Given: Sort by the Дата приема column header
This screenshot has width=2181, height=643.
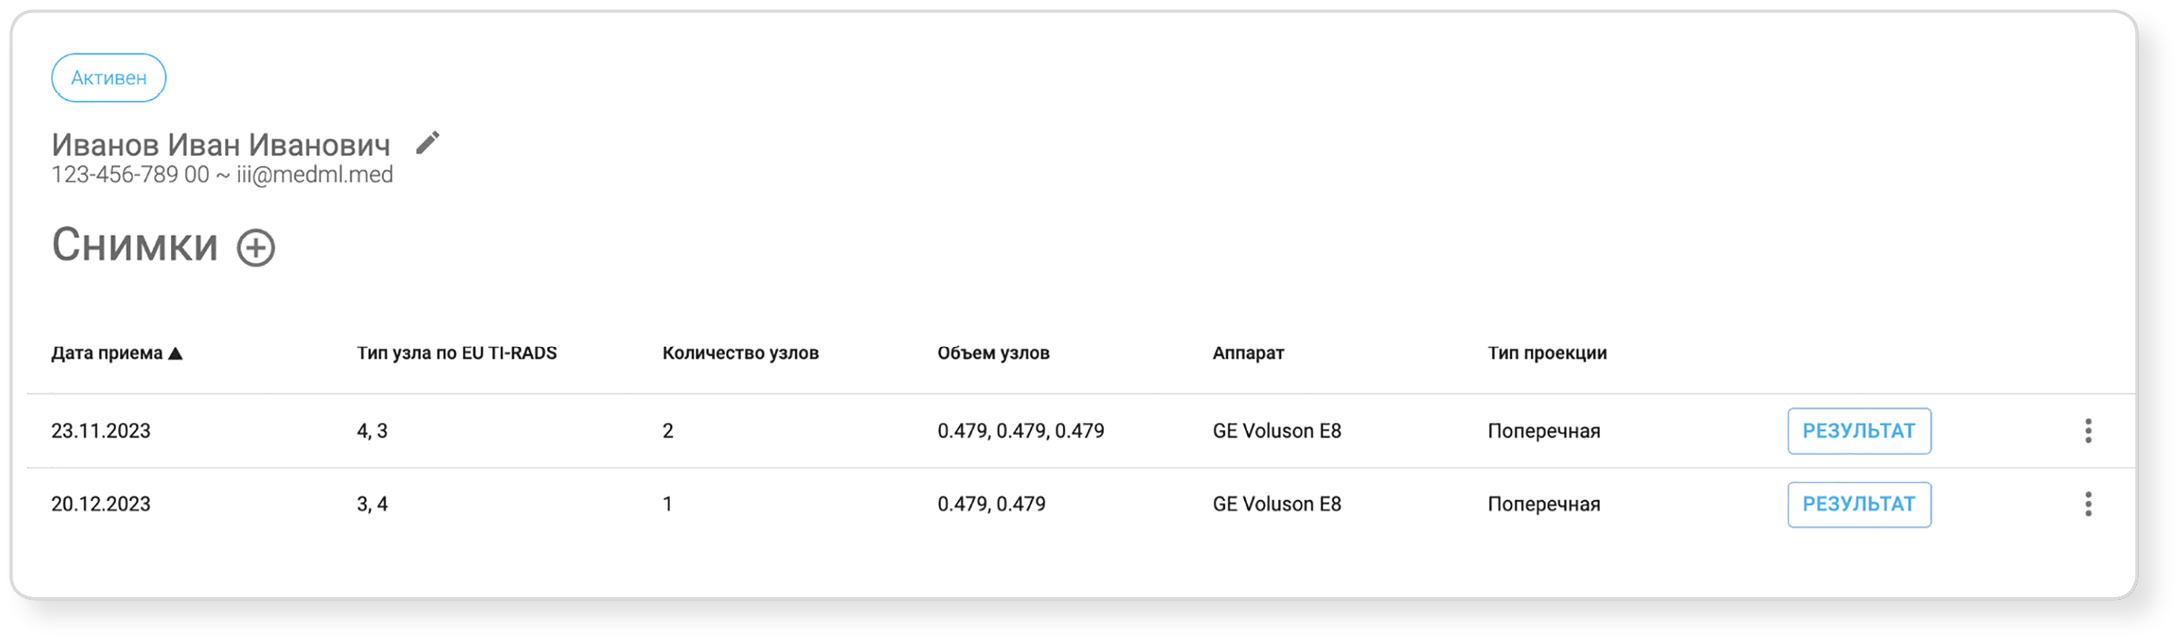Looking at the screenshot, I should pos(107,353).
